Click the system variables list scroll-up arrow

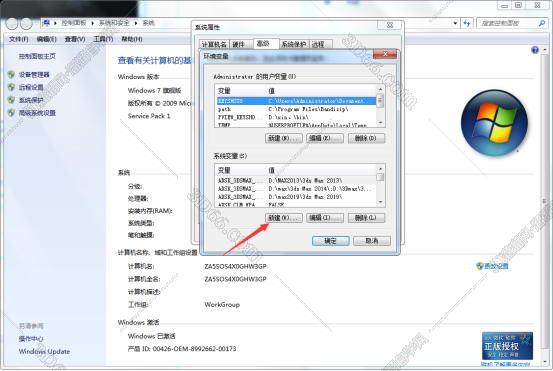[380, 169]
